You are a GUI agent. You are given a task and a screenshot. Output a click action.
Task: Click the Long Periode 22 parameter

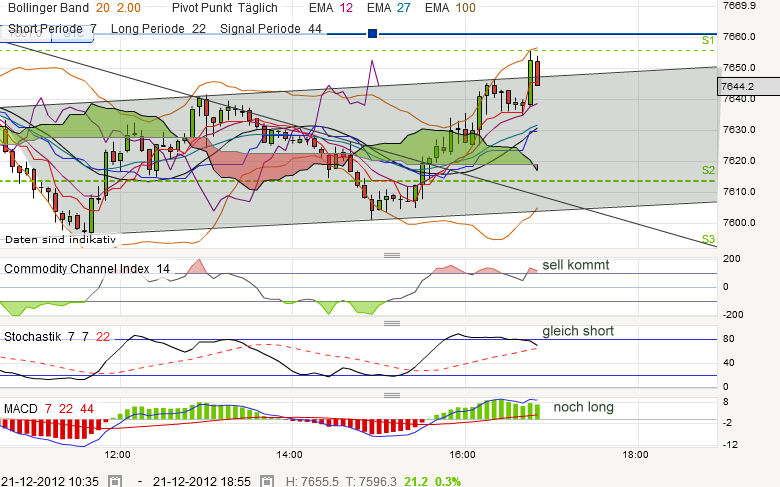click(x=158, y=29)
